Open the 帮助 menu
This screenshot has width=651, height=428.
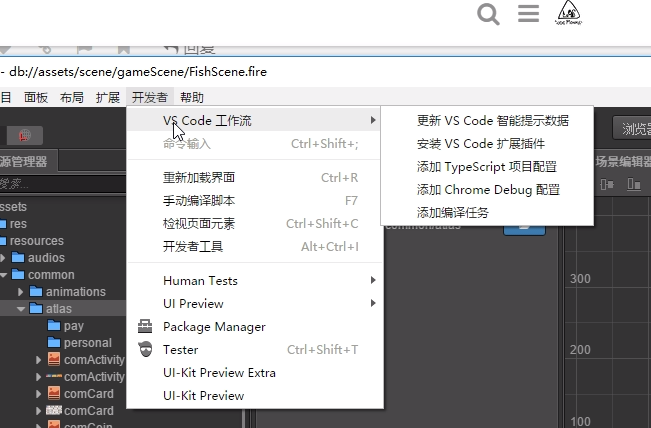click(192, 98)
